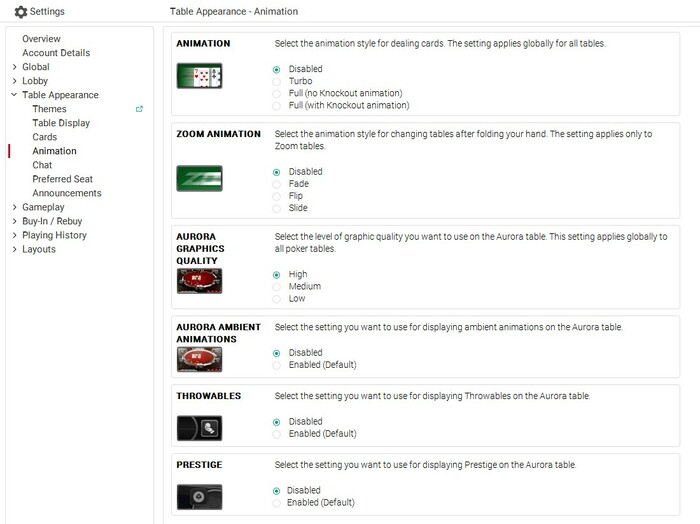Click the Prestige thumbnail image
The width and height of the screenshot is (700, 524).
tap(200, 497)
